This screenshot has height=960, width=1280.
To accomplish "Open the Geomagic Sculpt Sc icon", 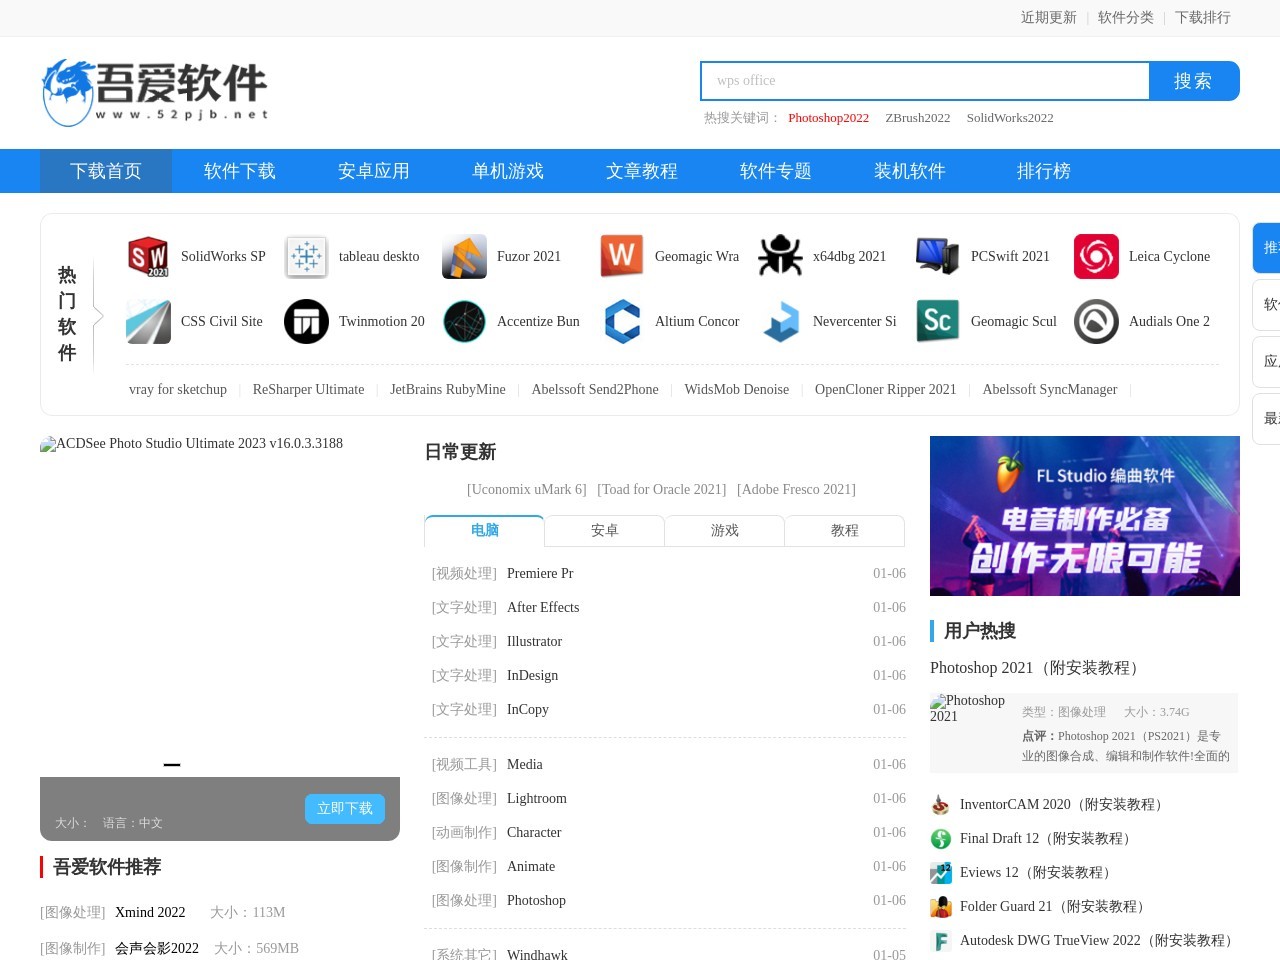I will click(939, 322).
